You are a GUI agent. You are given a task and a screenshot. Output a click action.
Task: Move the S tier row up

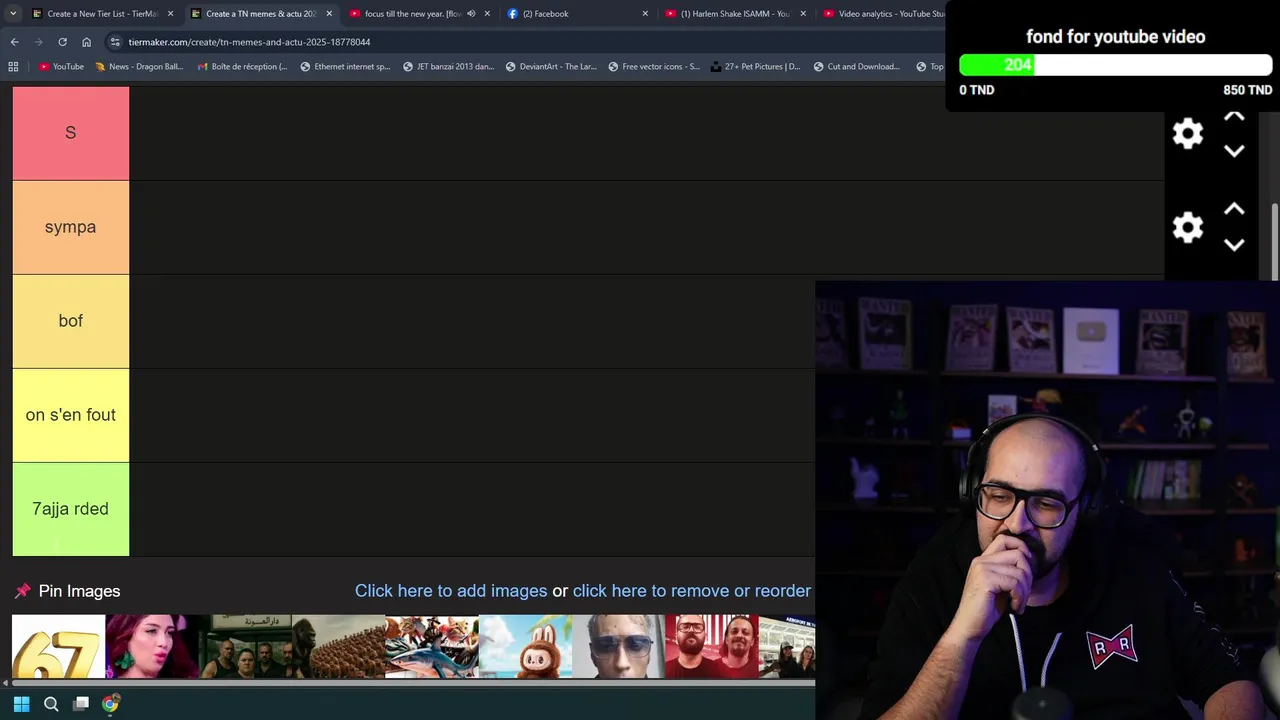(1234, 117)
